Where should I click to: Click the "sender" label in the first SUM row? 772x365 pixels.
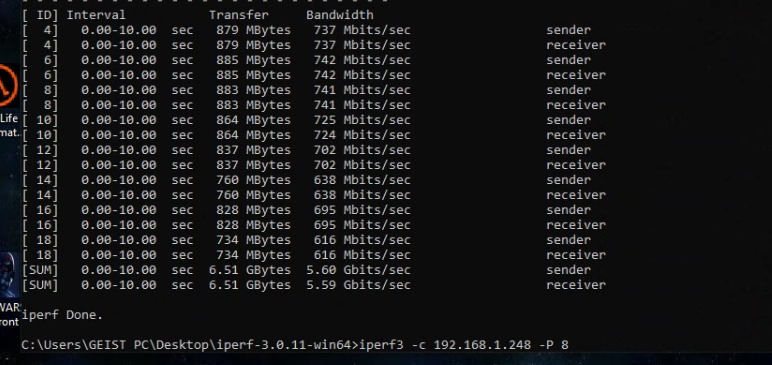pos(568,270)
